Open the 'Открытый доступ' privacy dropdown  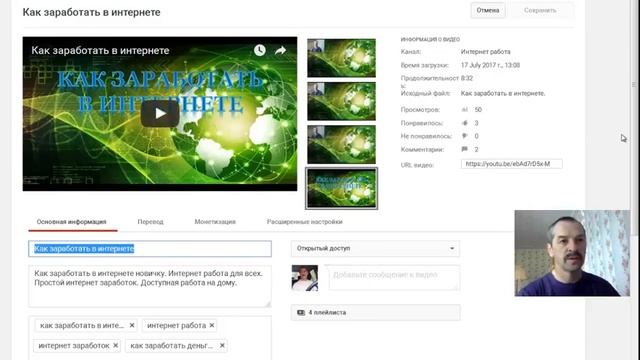[x=375, y=249]
